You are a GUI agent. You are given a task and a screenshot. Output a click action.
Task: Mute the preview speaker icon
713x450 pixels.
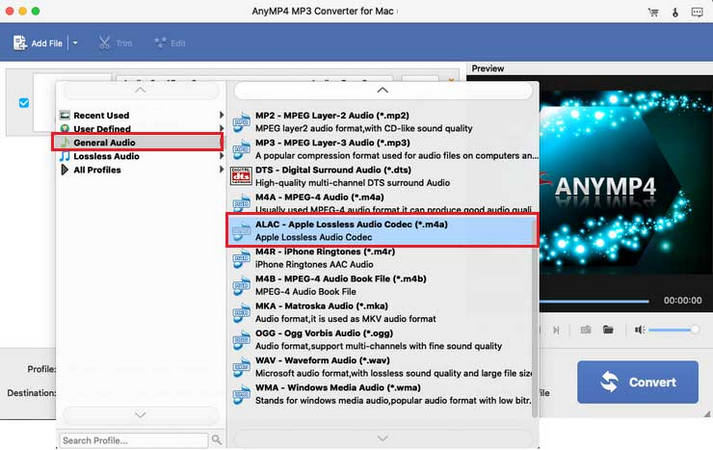point(639,330)
